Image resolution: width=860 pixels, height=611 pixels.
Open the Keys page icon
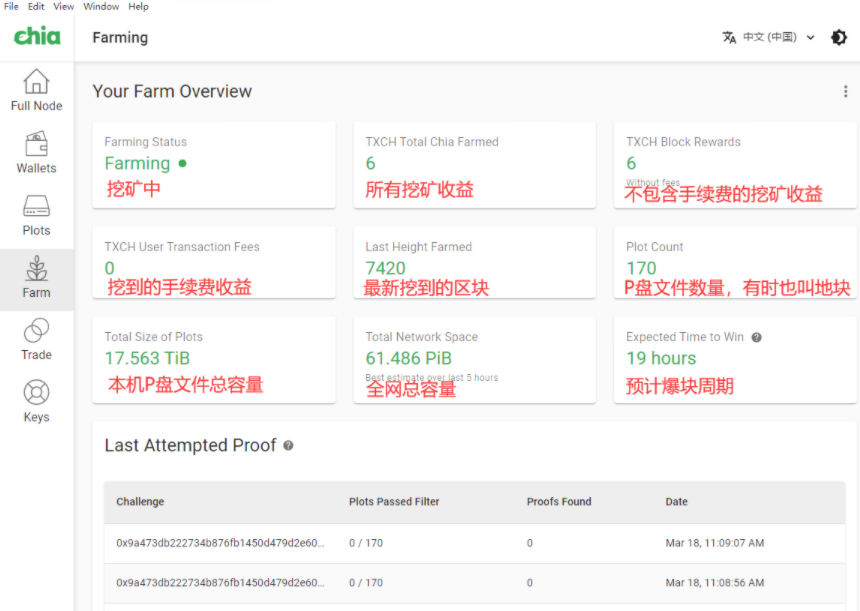pyautogui.click(x=36, y=393)
